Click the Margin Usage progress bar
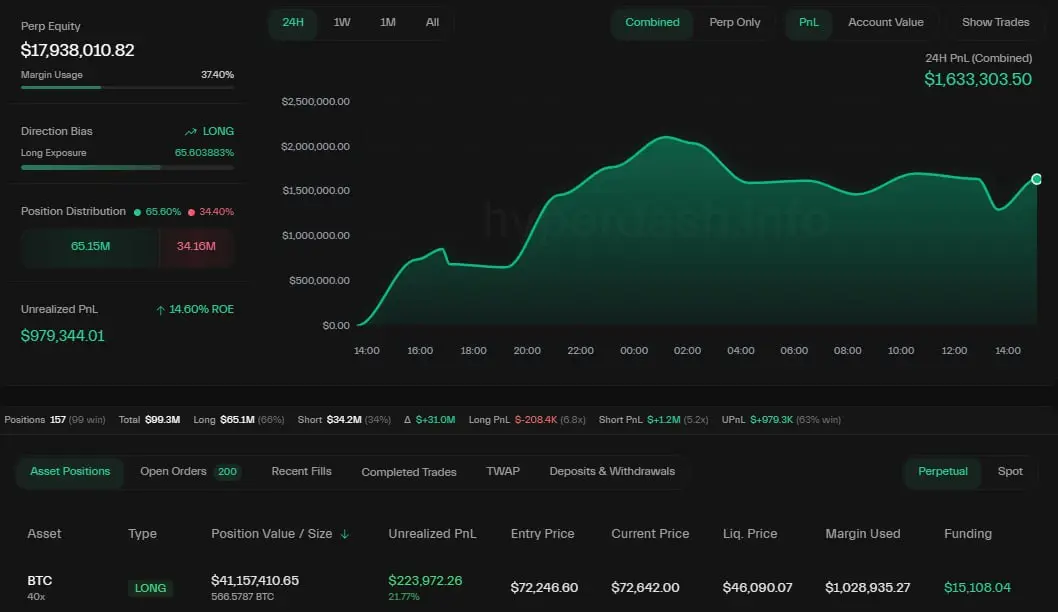The width and height of the screenshot is (1058, 612). click(128, 87)
